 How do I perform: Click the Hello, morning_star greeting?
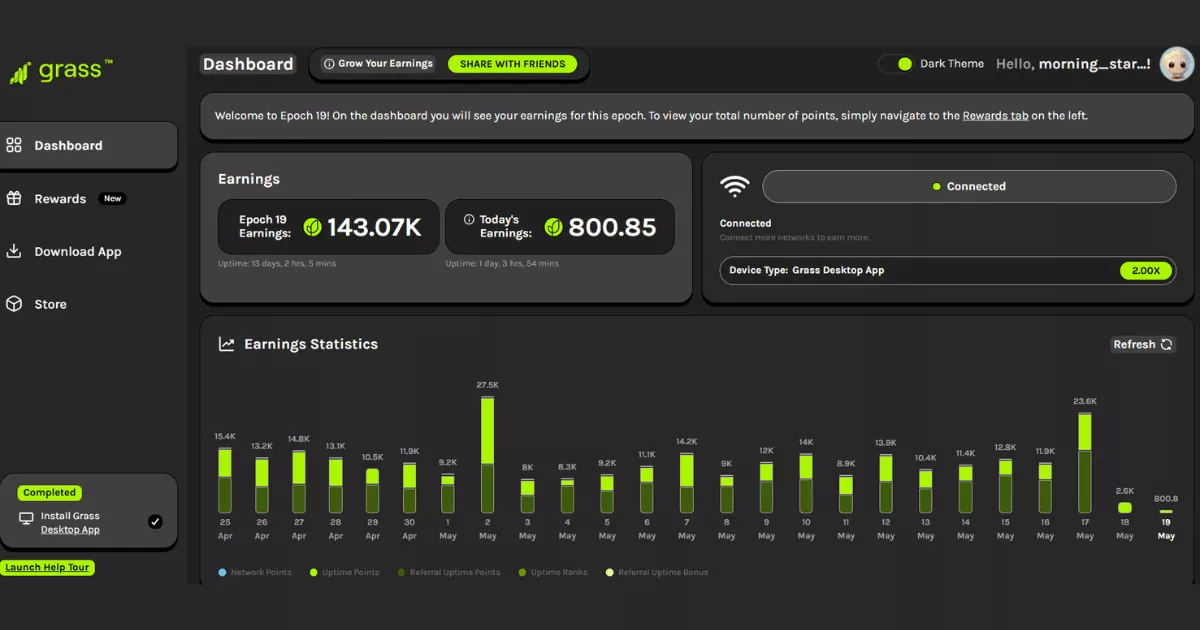click(1073, 64)
